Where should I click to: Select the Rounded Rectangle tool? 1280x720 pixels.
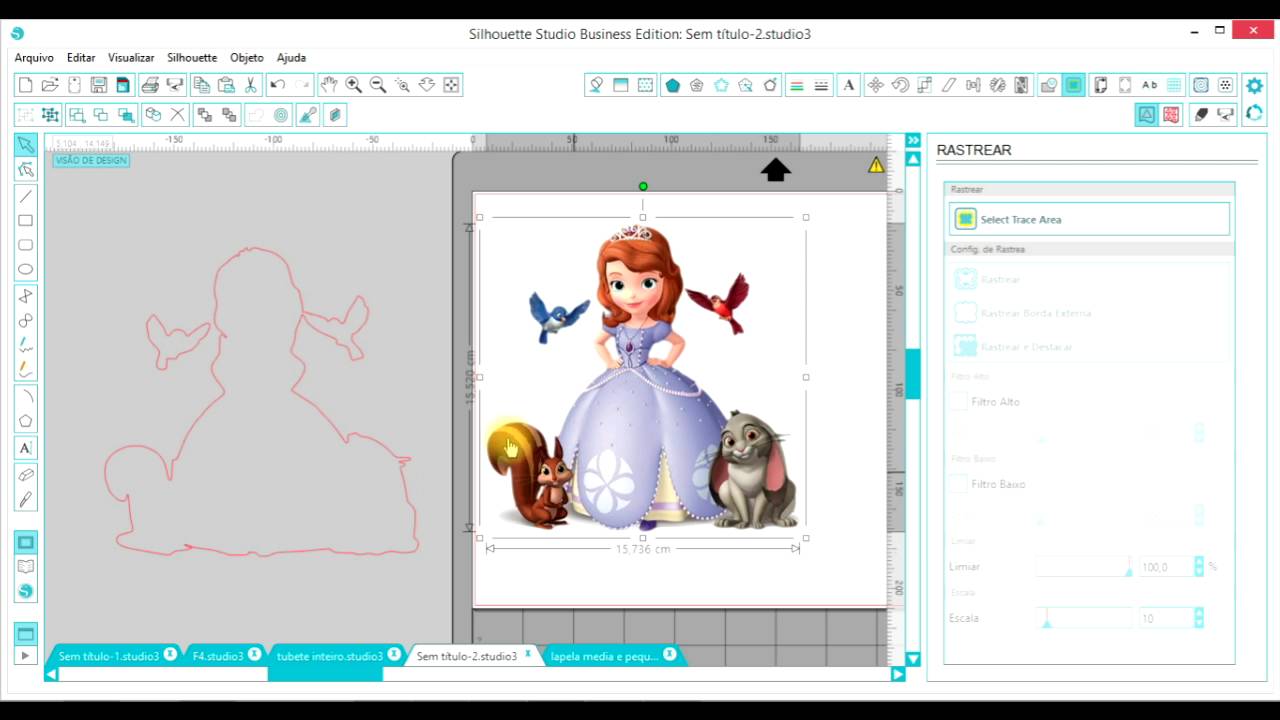pos(26,245)
